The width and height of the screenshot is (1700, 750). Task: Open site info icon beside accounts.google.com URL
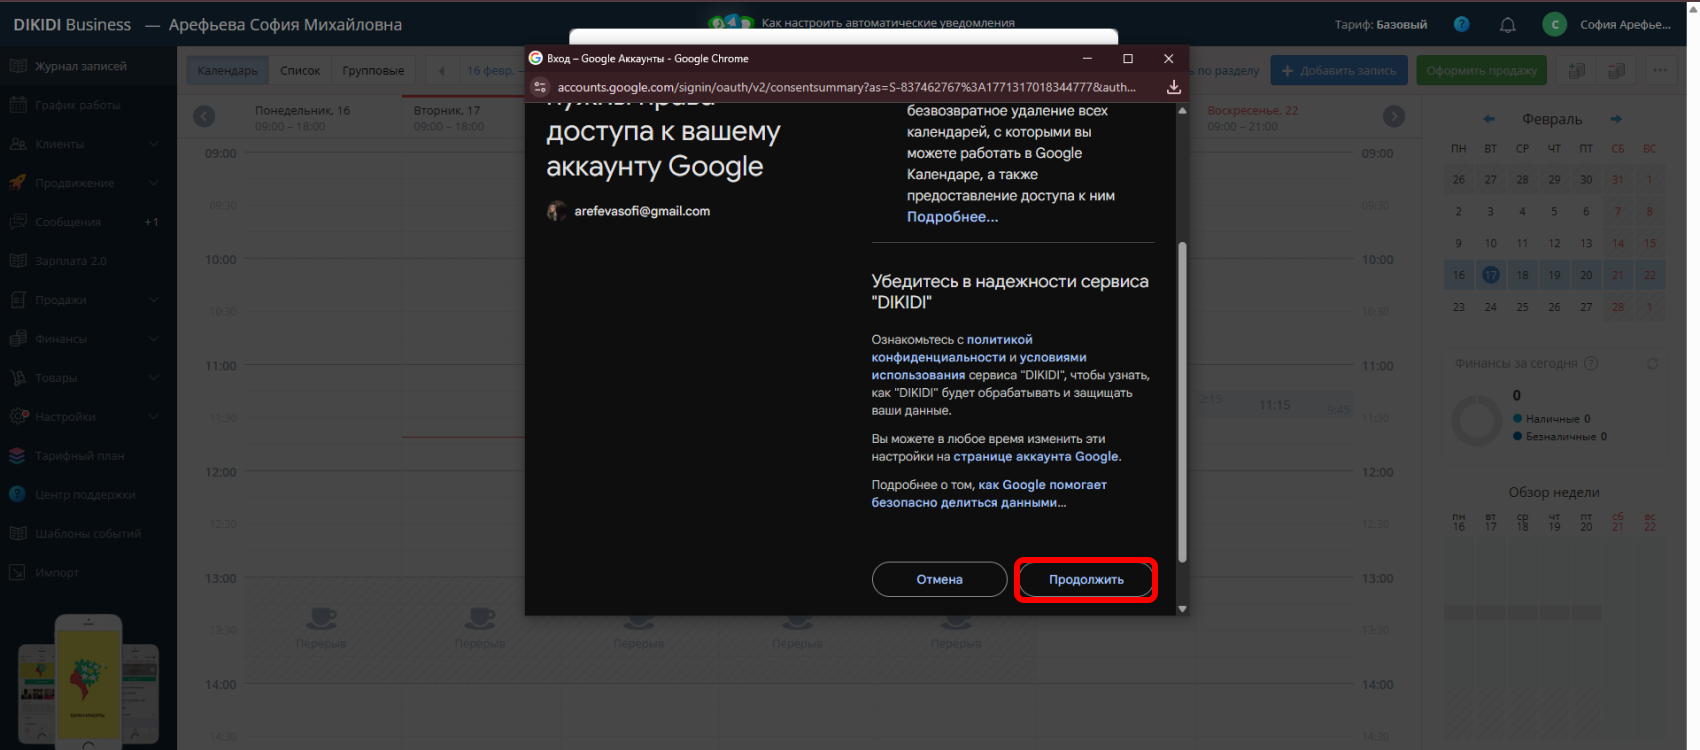click(540, 87)
